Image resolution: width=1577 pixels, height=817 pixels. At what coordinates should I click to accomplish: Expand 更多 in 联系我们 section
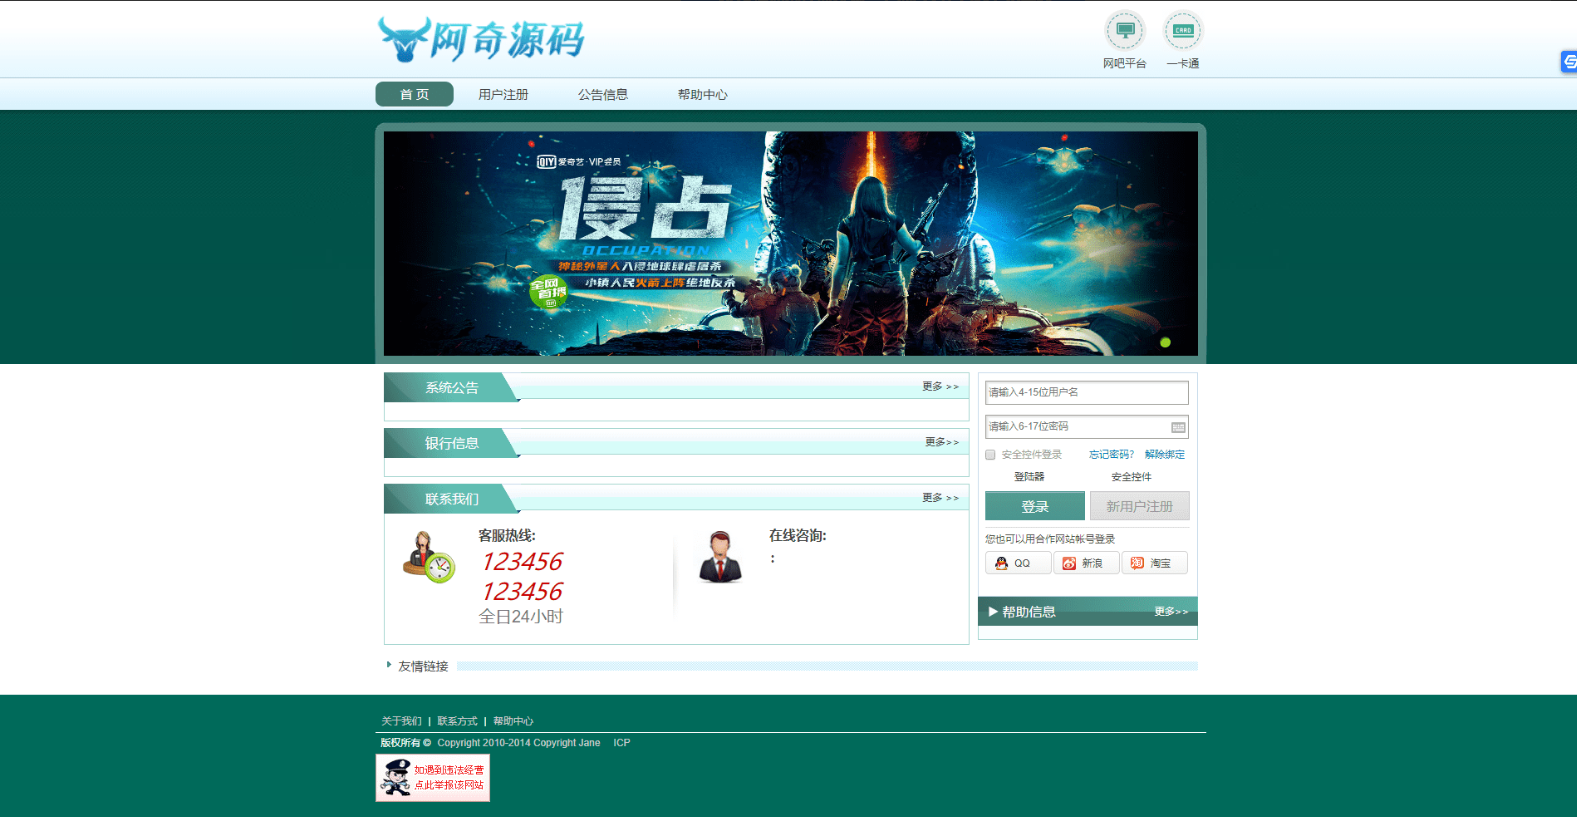pyautogui.click(x=940, y=498)
